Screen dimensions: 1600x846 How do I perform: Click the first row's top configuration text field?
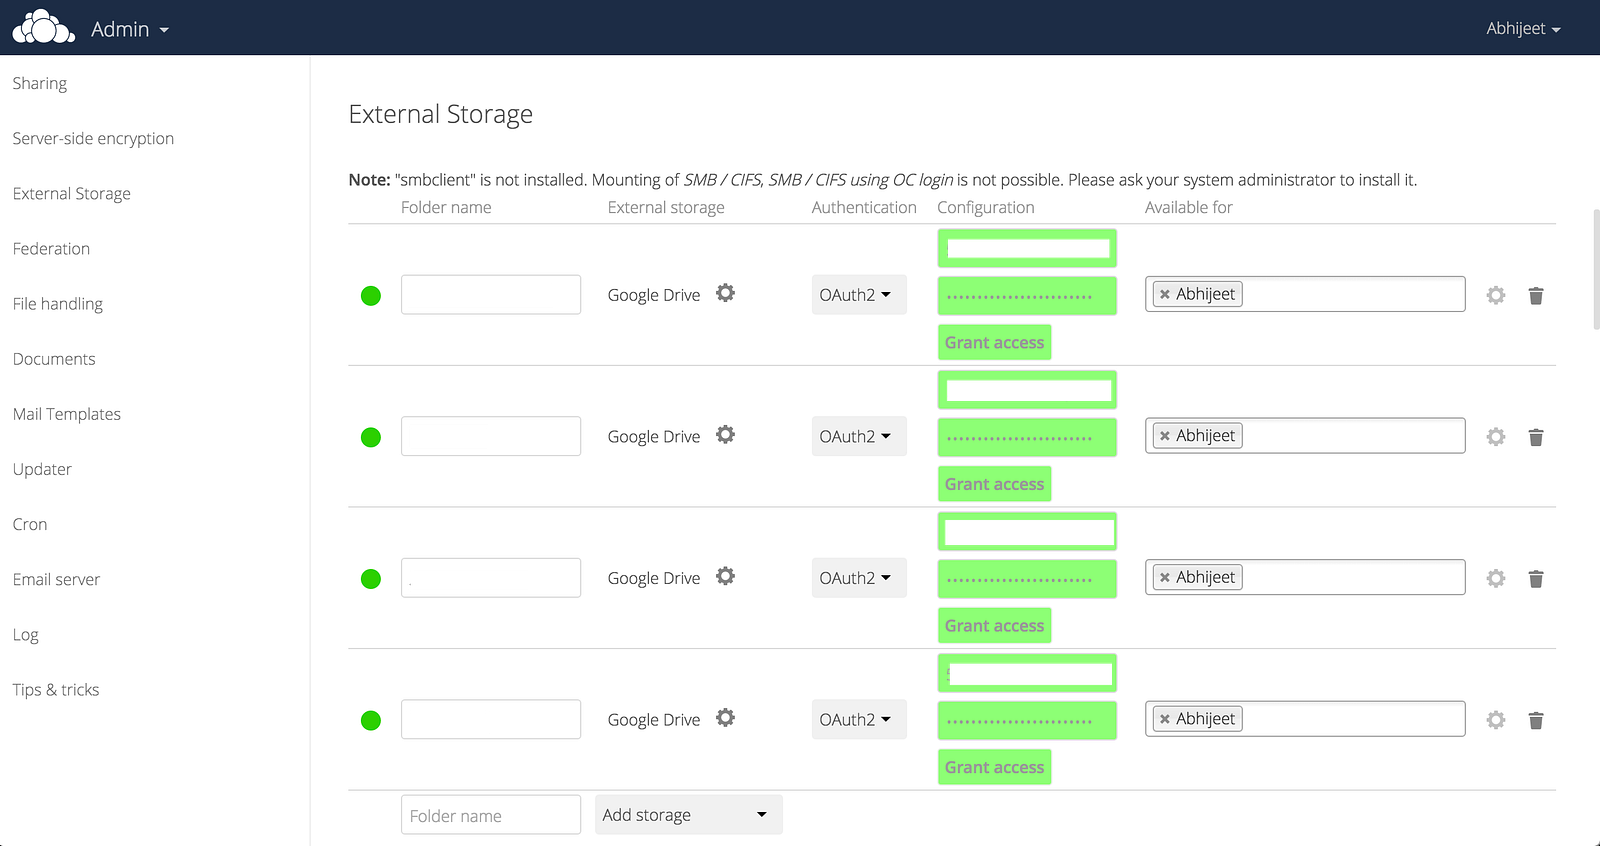1027,248
